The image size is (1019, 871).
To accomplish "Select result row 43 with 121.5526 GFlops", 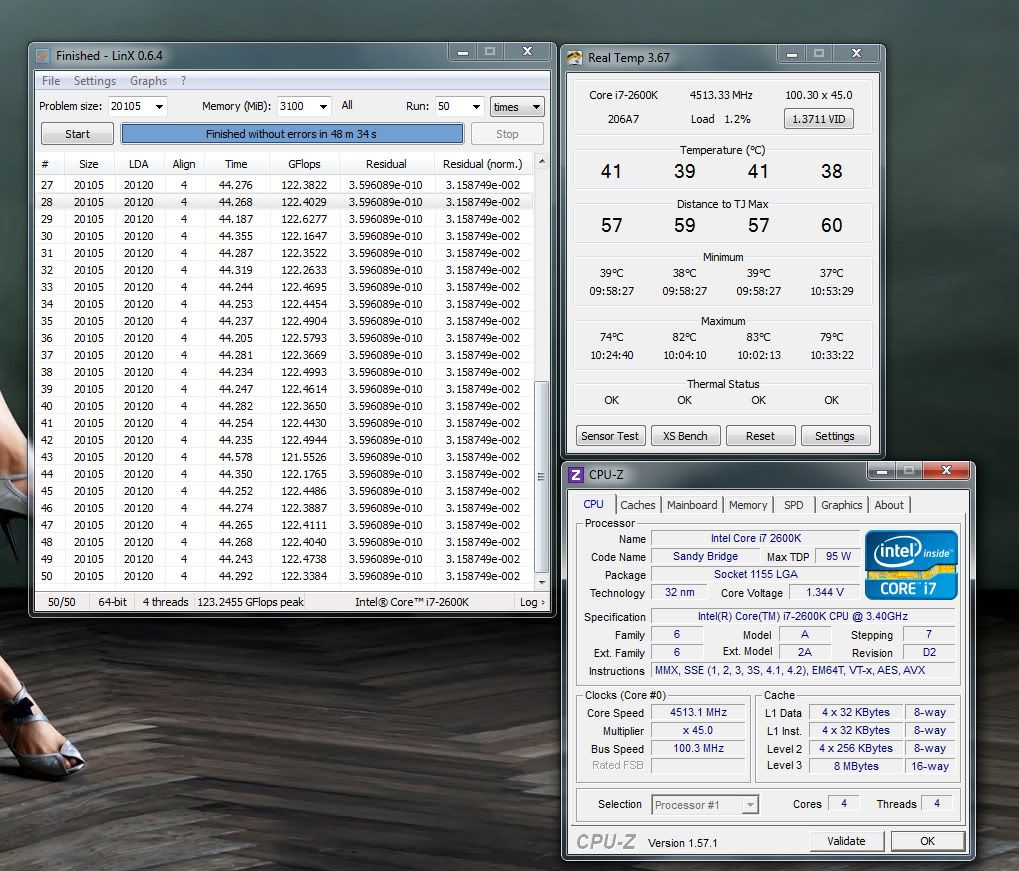I will pyautogui.click(x=285, y=458).
